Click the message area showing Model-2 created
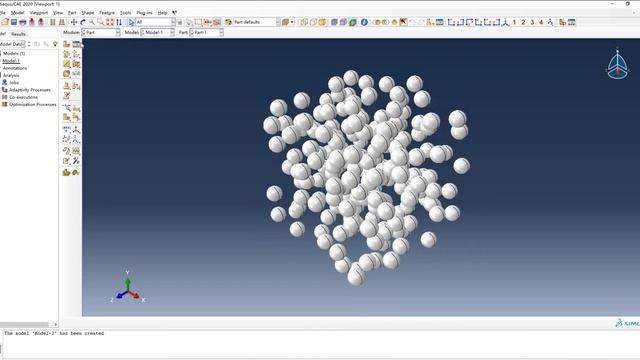 [54, 333]
